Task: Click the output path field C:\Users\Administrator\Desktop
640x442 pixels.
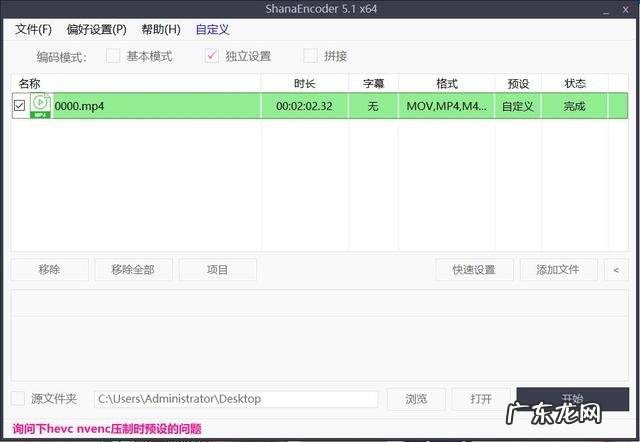Action: (236, 399)
